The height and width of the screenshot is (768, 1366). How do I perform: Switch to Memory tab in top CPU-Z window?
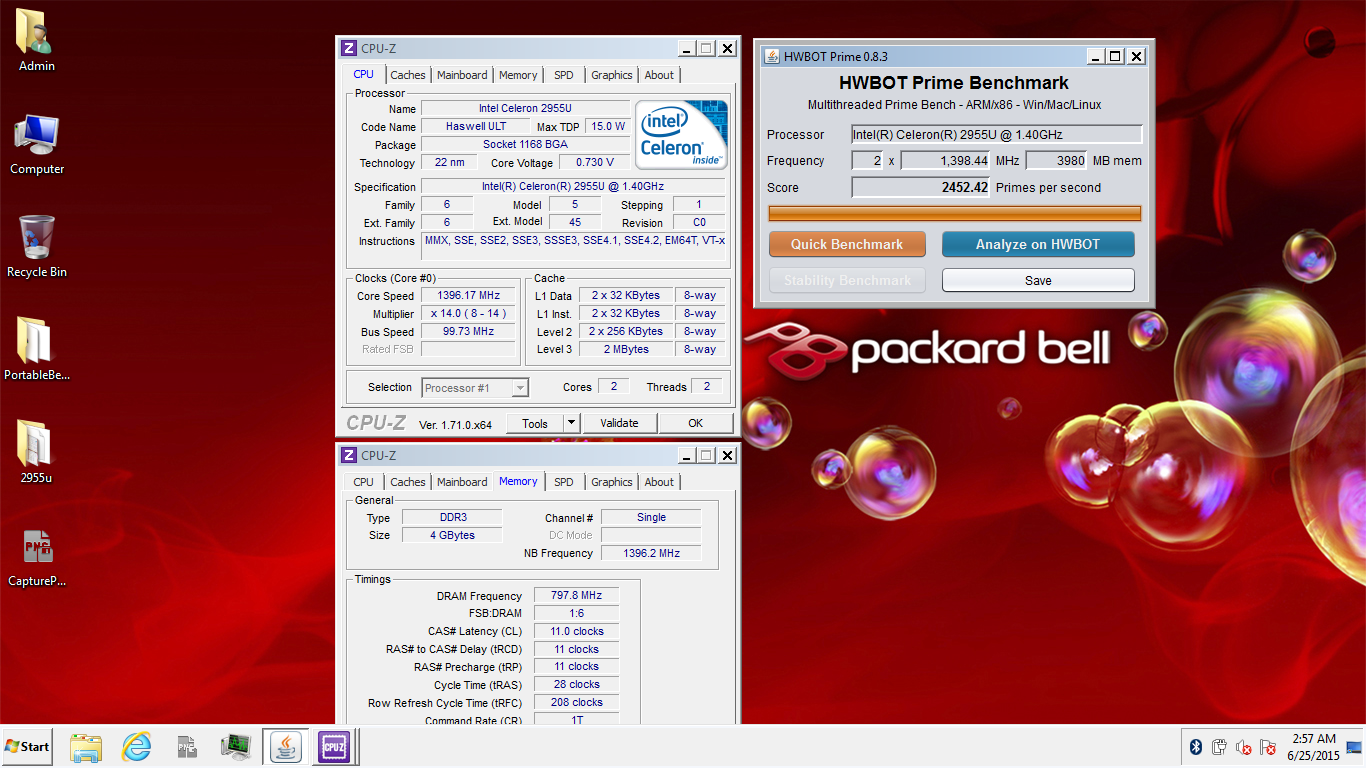click(518, 75)
